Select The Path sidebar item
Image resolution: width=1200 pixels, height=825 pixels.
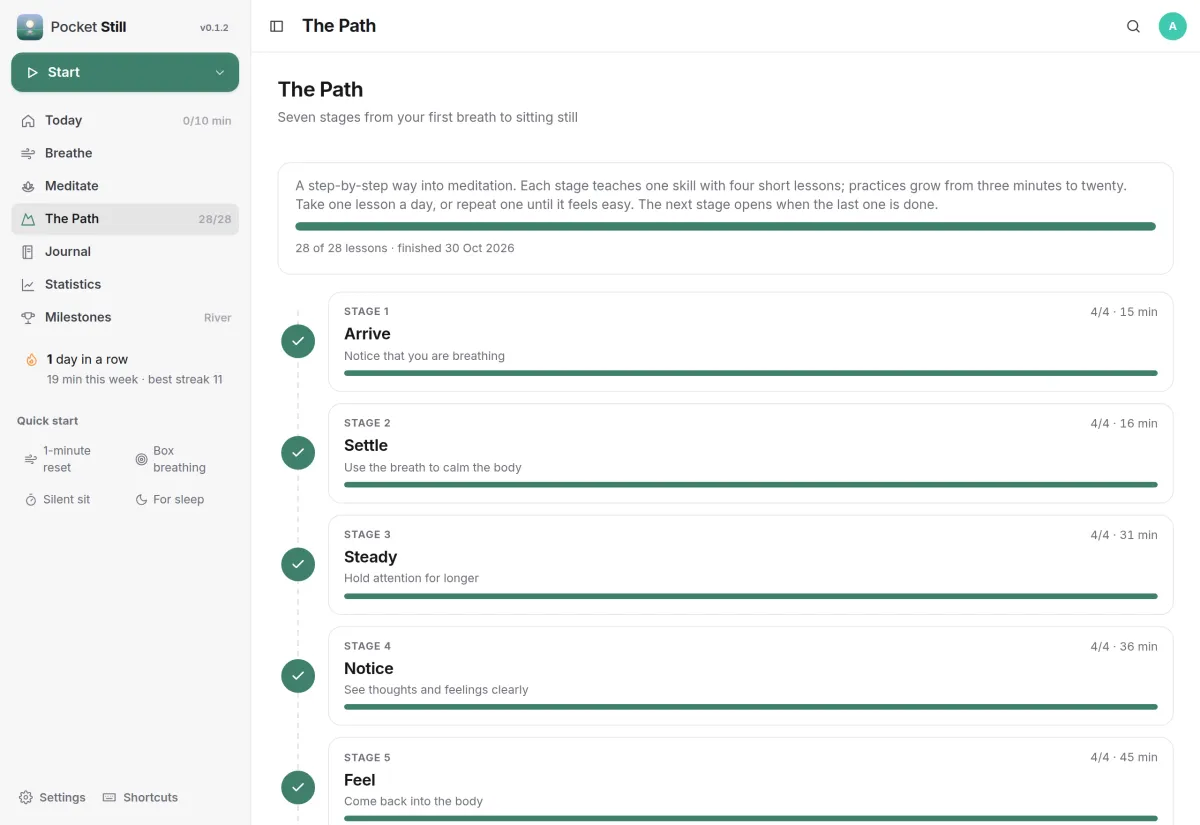[125, 219]
